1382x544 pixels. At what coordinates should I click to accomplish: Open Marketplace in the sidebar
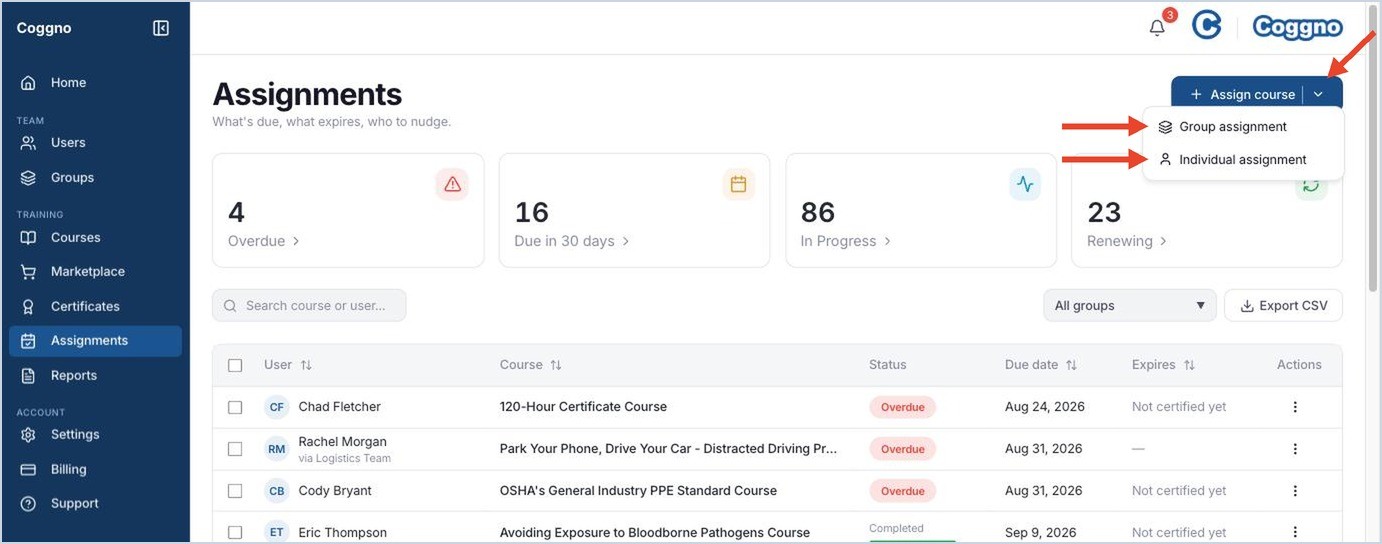[95, 272]
